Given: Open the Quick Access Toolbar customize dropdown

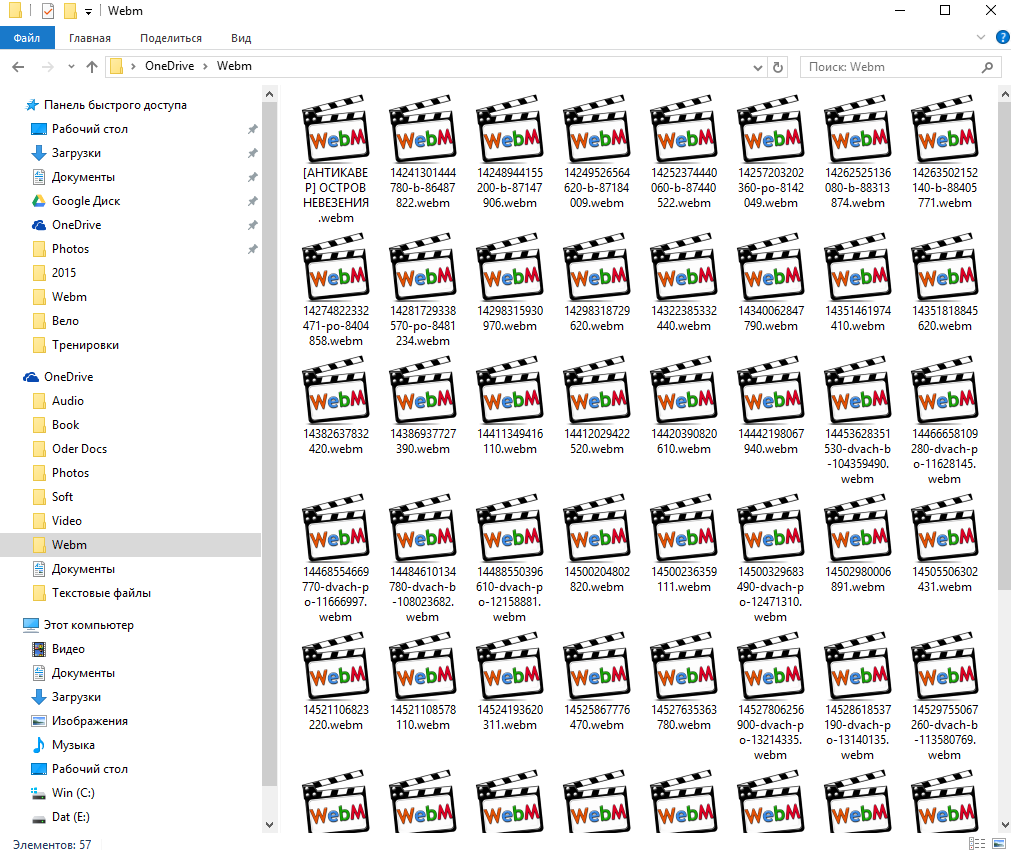Looking at the screenshot, I should (88, 11).
